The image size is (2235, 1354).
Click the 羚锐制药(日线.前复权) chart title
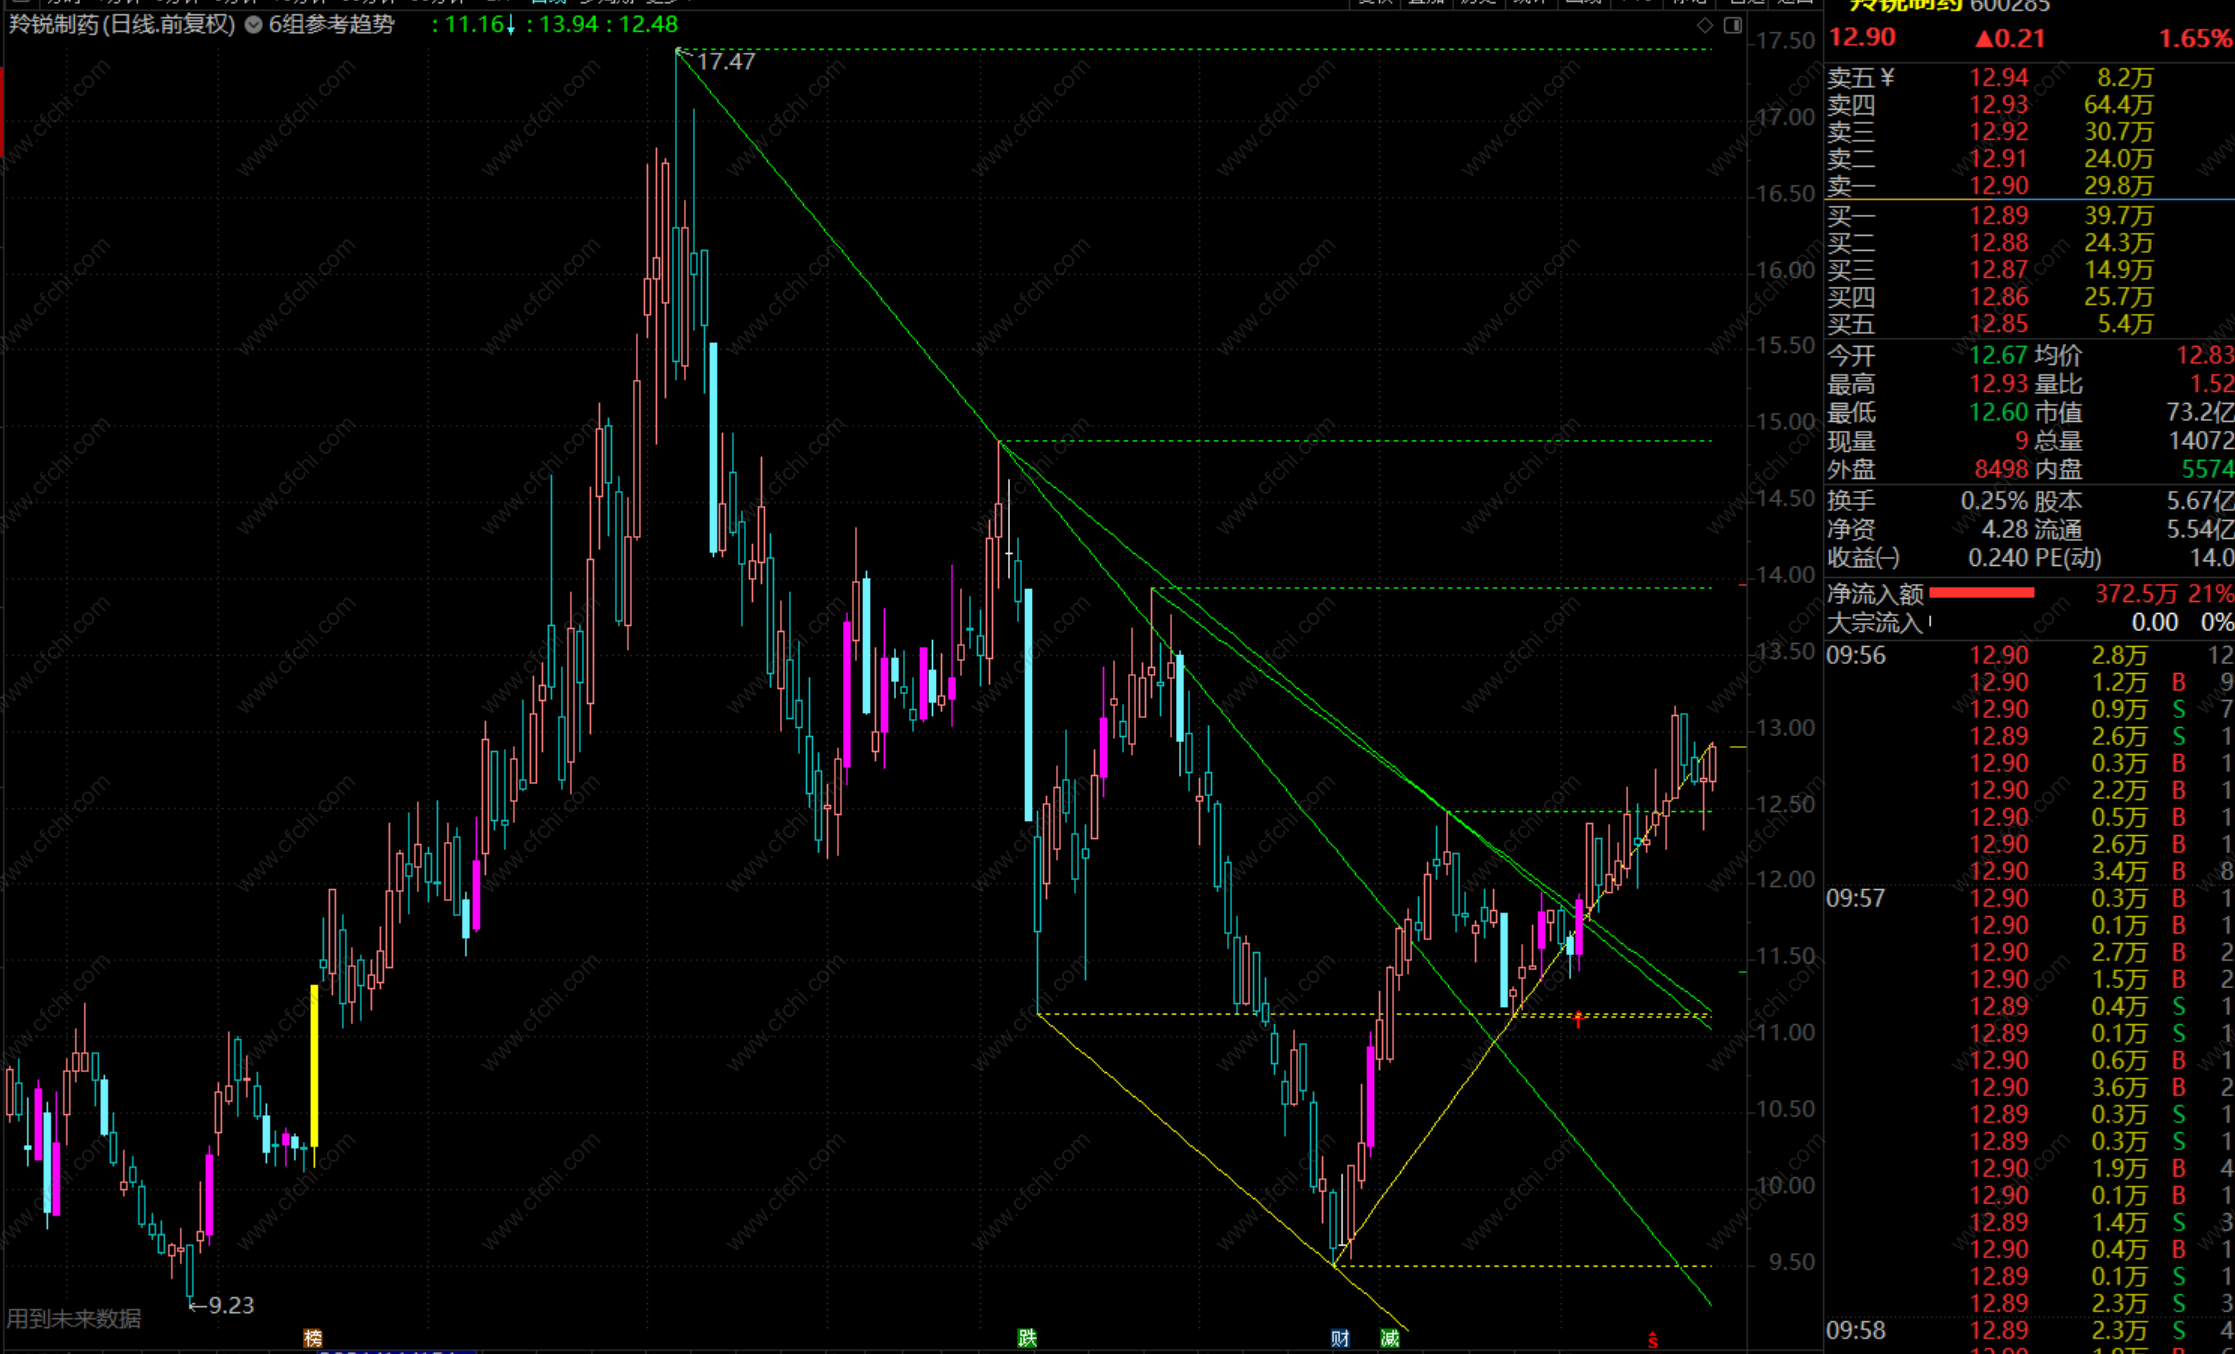click(x=121, y=25)
